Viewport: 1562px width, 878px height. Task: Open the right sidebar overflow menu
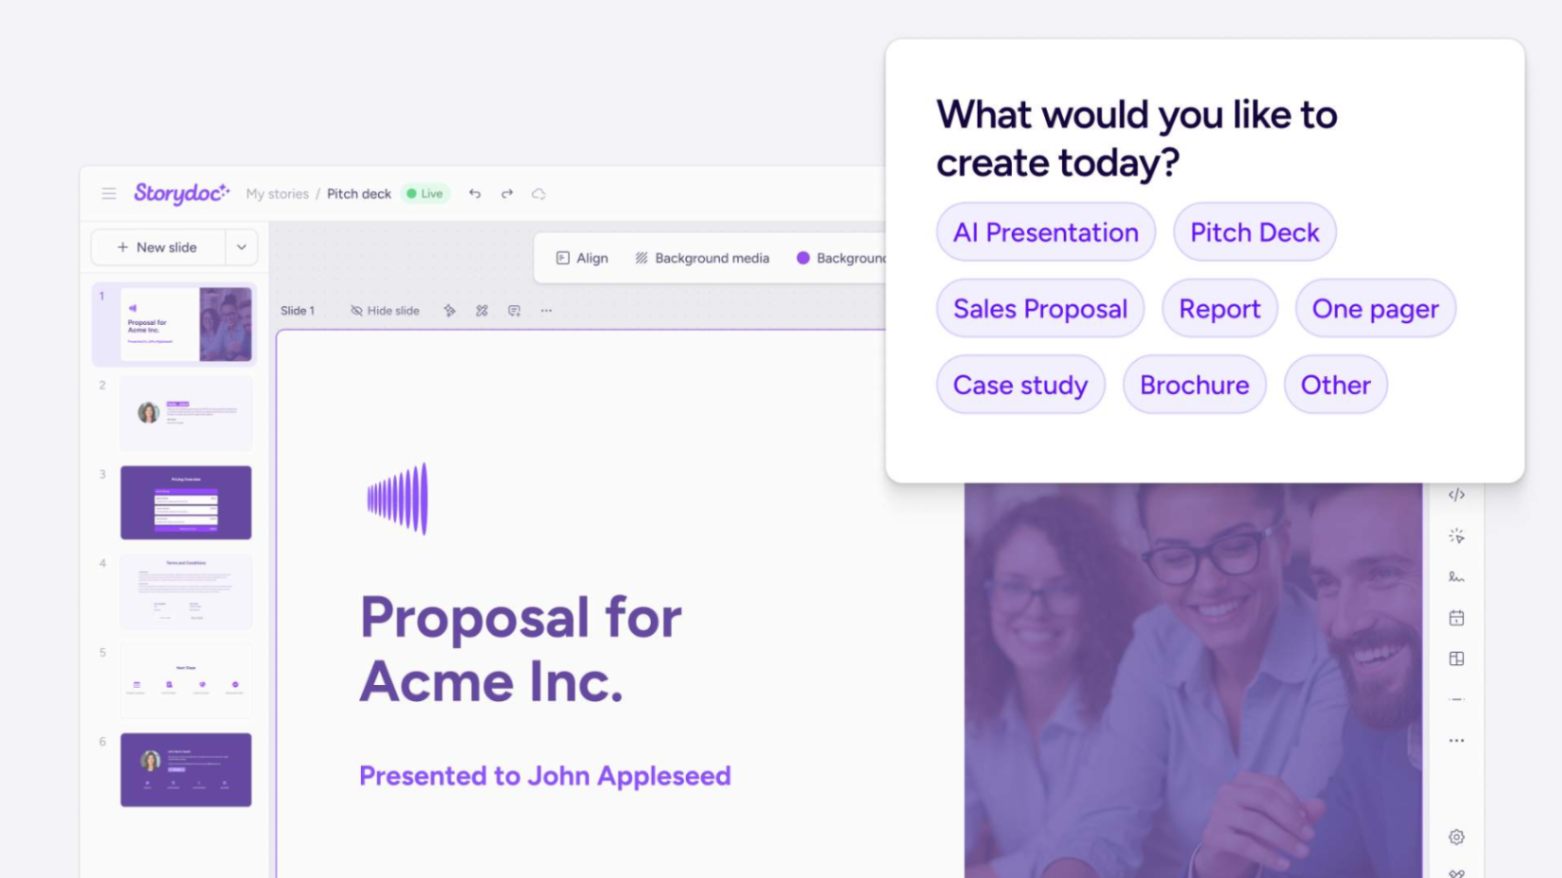1456,740
